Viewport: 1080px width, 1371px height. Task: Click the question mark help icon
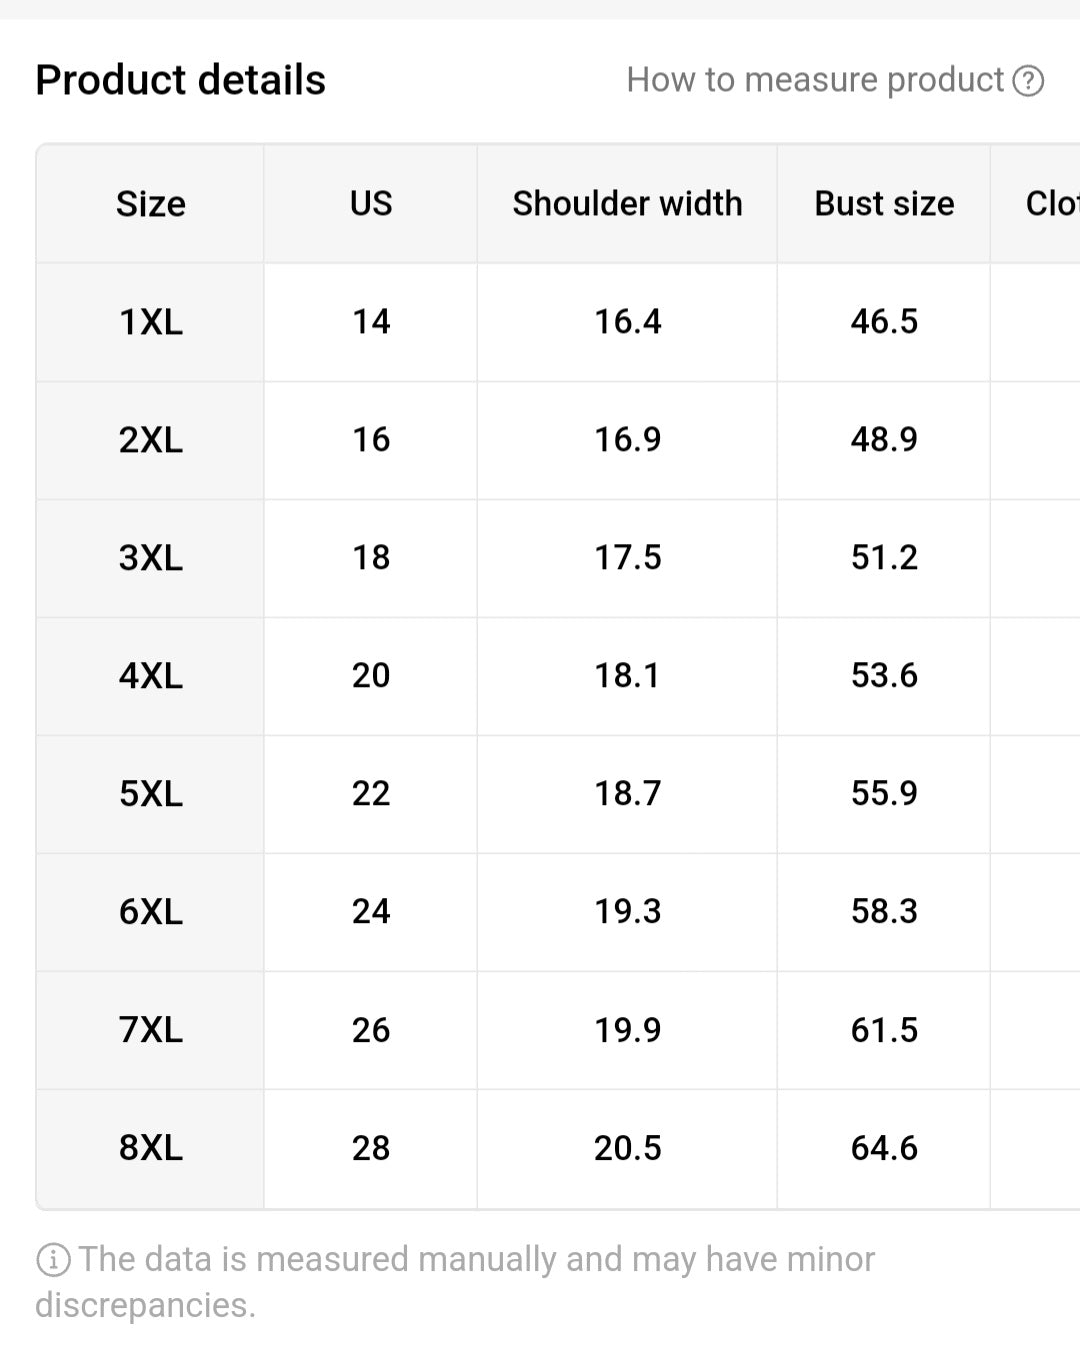(x=1028, y=79)
